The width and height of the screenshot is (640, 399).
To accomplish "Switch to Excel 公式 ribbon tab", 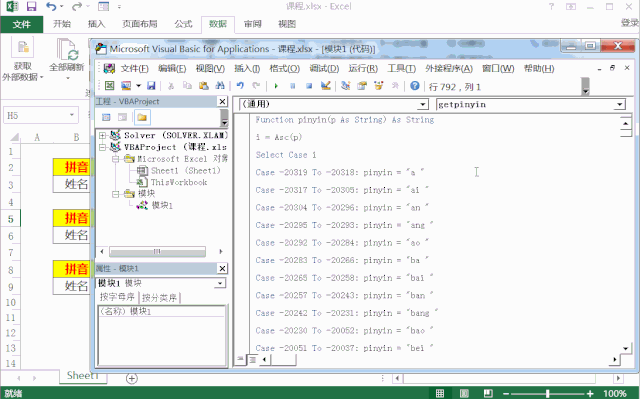I will (183, 24).
